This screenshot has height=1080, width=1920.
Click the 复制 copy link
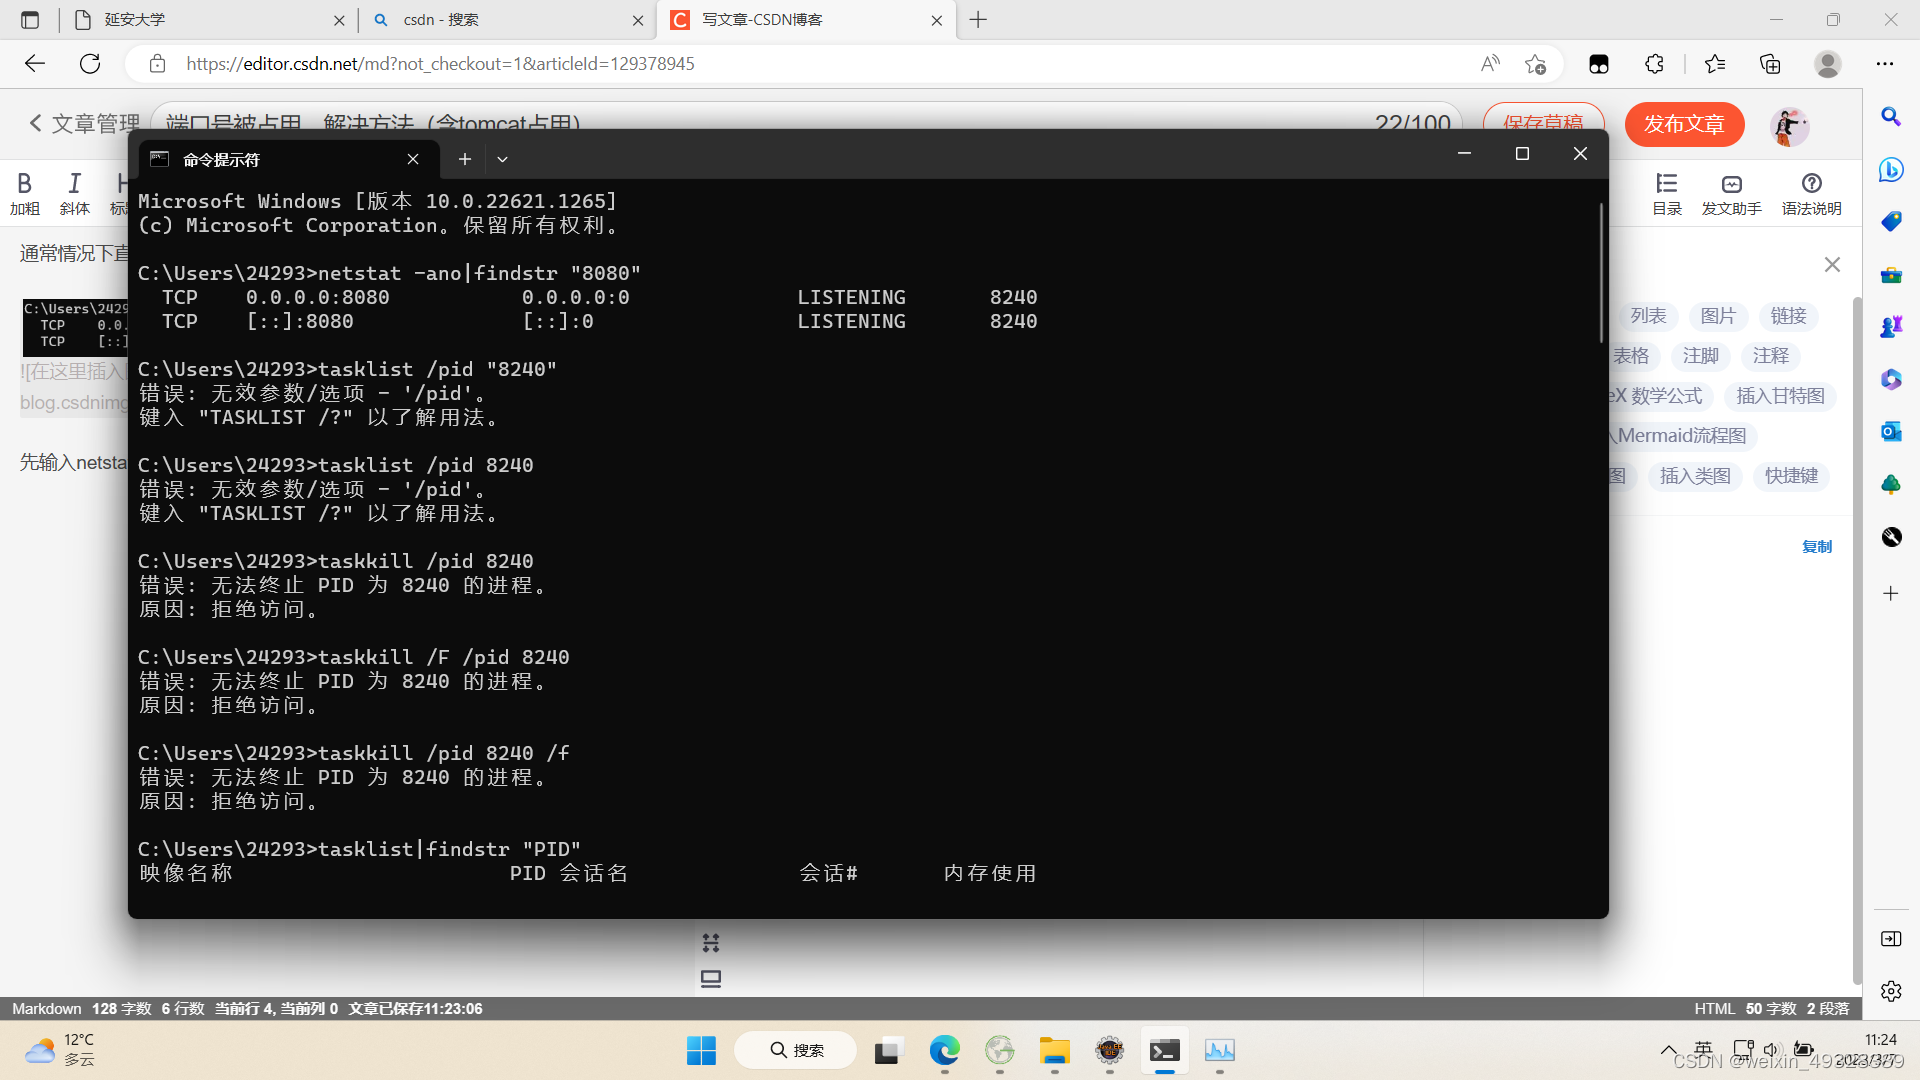[x=1817, y=547]
